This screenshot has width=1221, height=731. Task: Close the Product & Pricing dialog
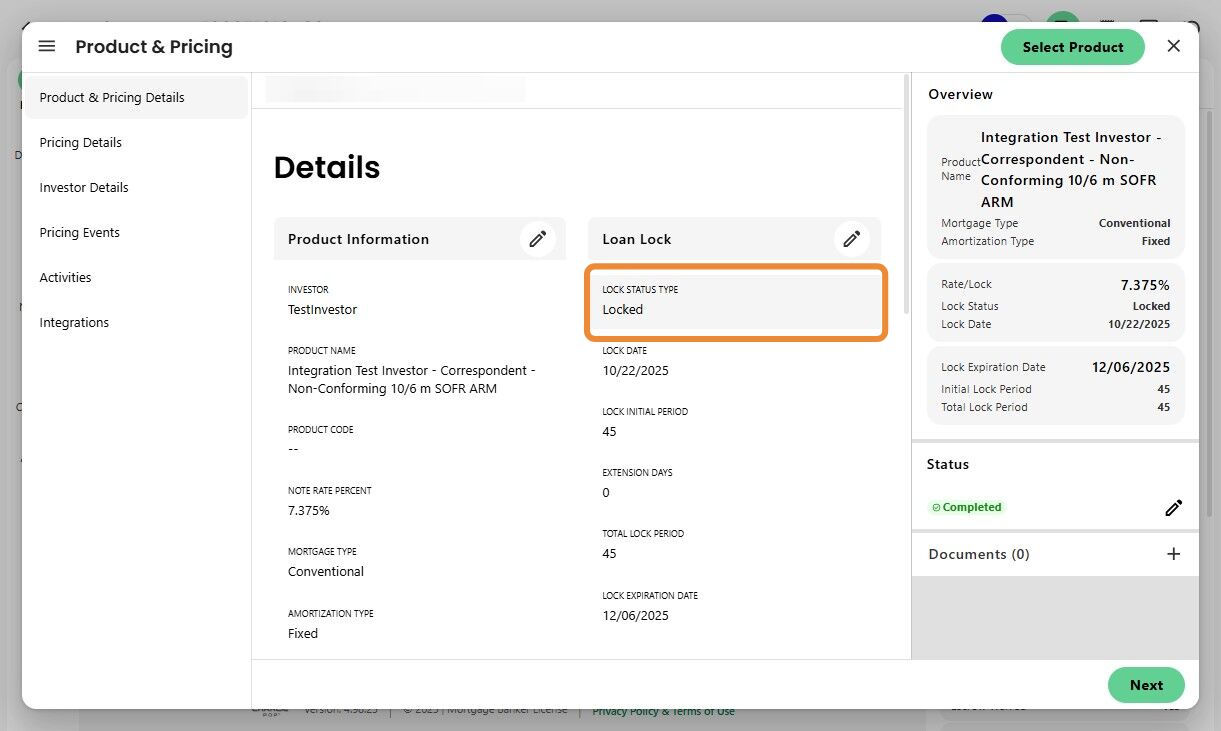(x=1174, y=46)
